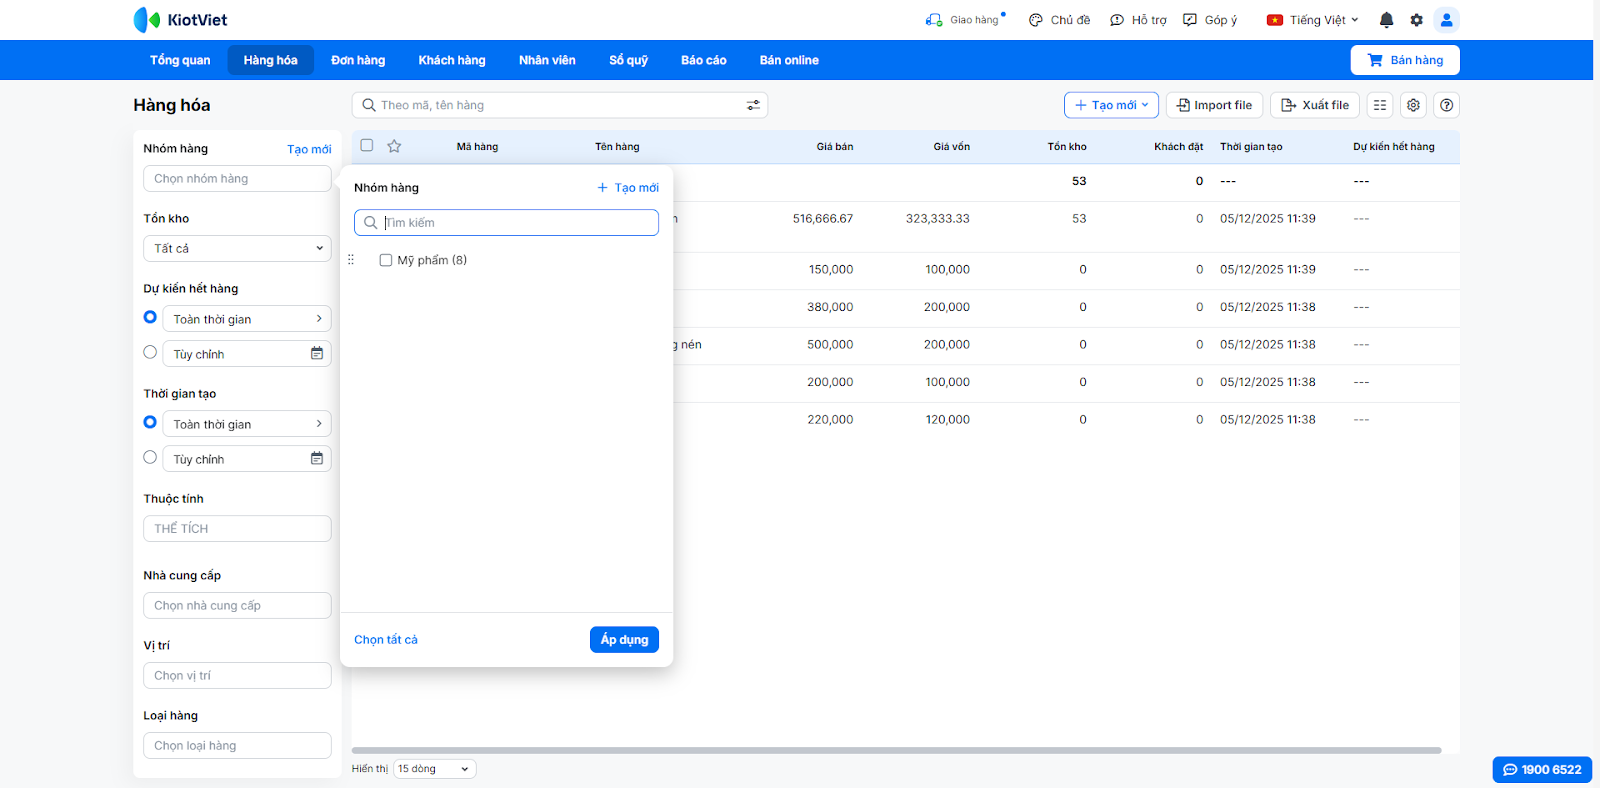Open the Tạo mới dropdown button

click(1111, 105)
